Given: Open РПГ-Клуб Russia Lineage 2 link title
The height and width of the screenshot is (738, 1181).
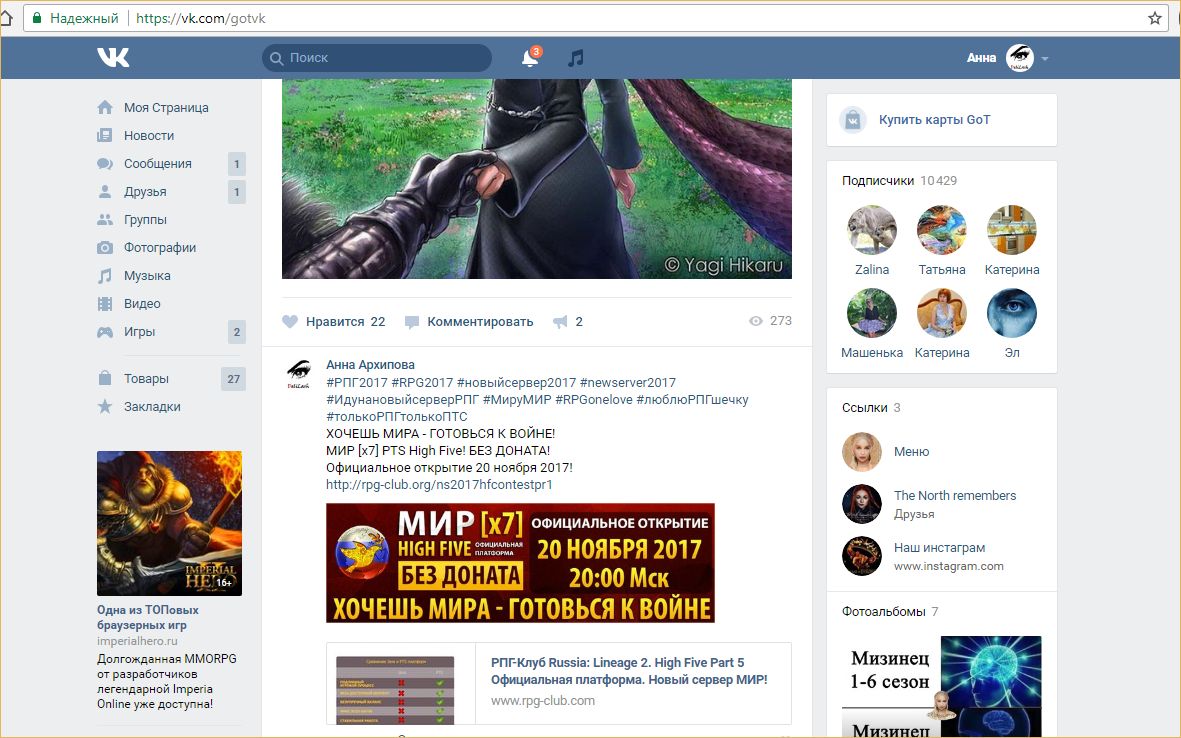Looking at the screenshot, I should point(629,671).
